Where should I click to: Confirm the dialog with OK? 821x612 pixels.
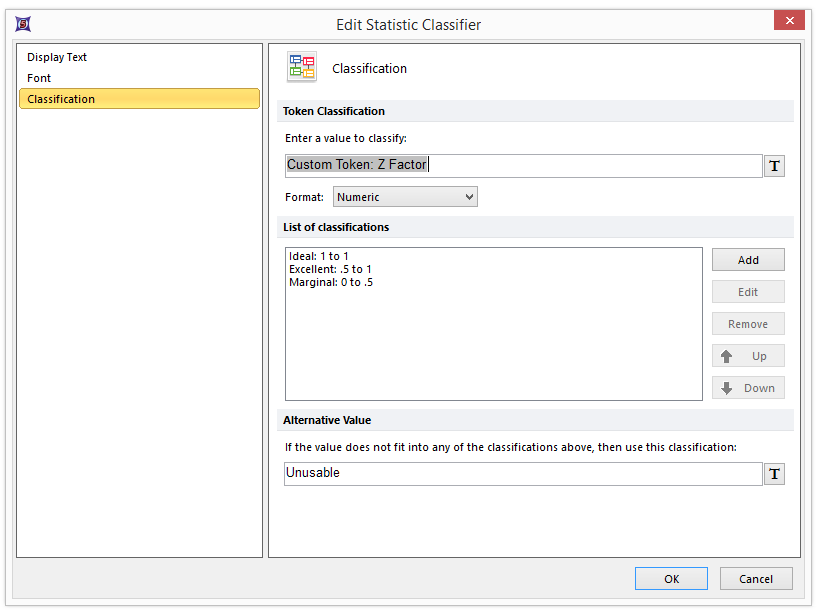point(671,579)
